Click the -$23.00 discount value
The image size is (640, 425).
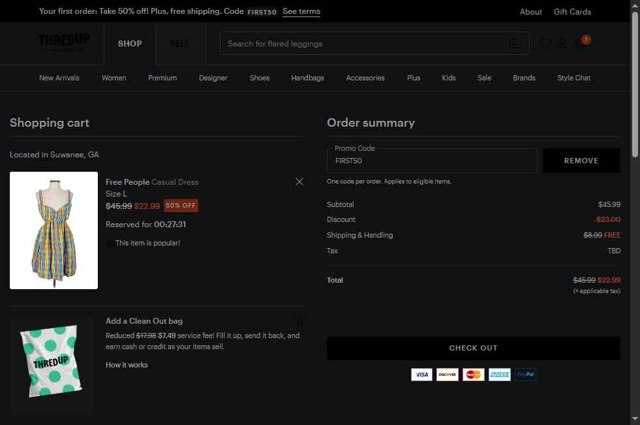tap(607, 219)
